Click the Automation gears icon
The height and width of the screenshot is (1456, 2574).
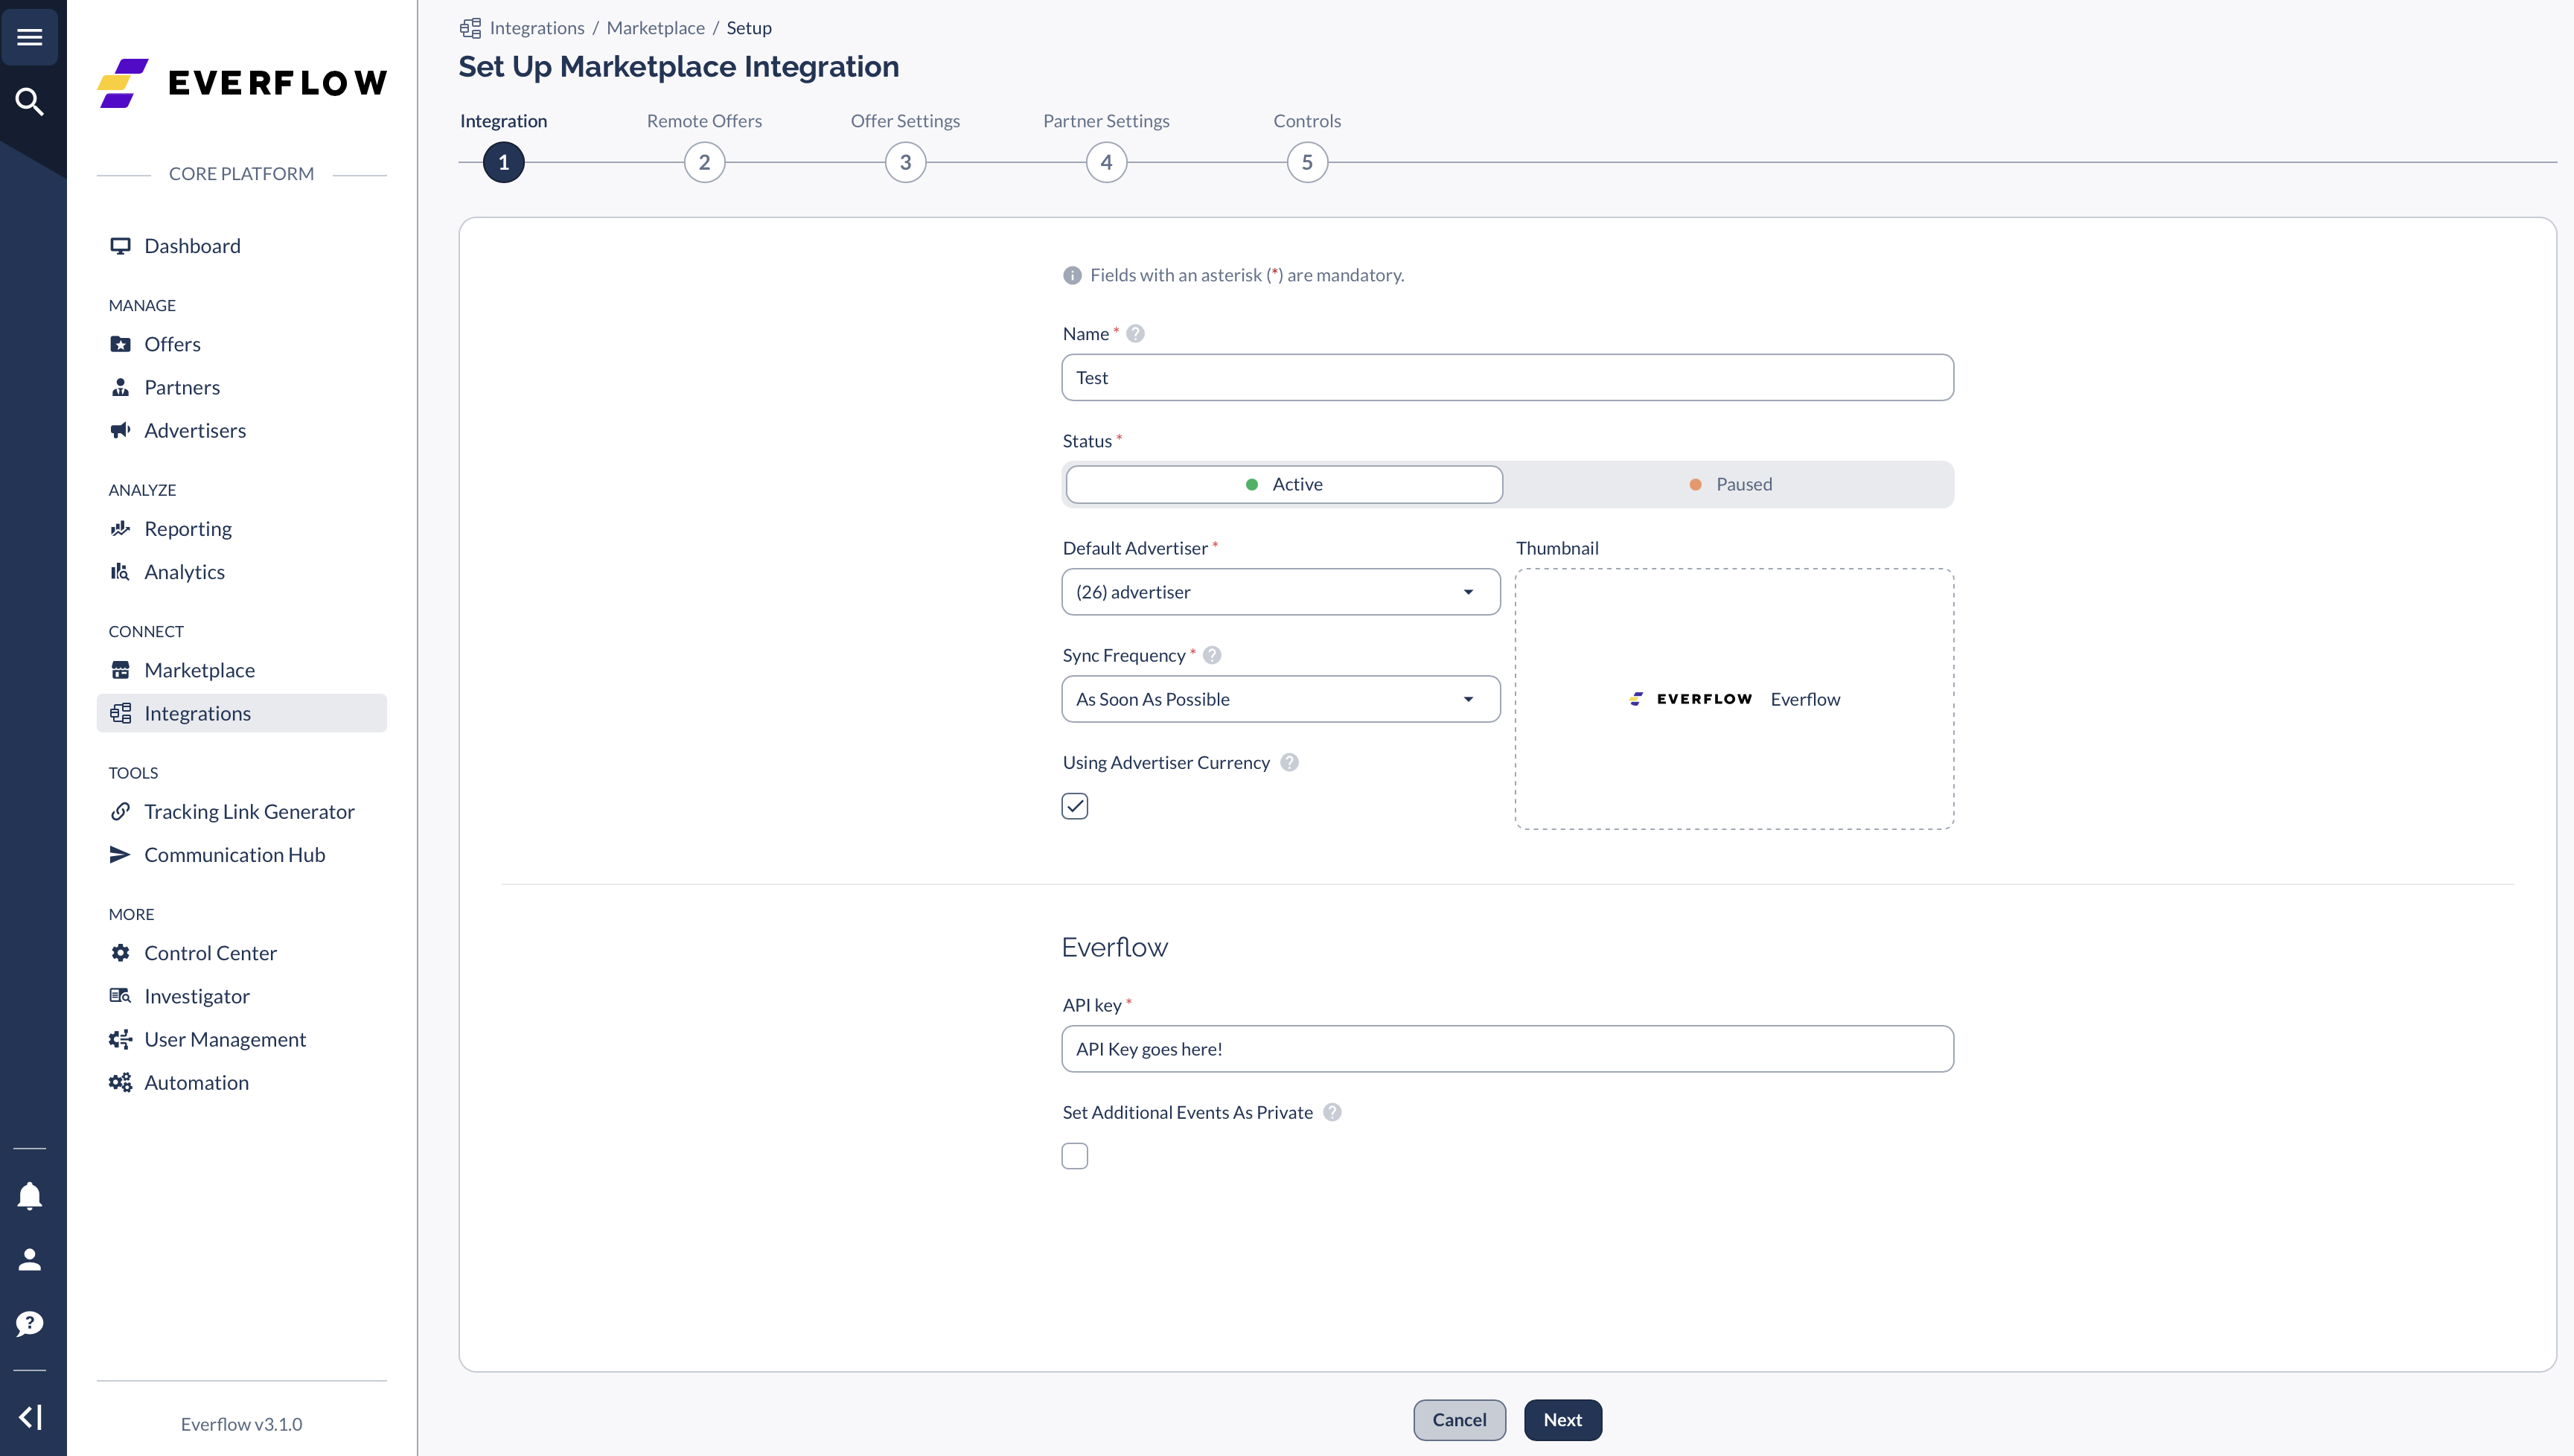coord(120,1082)
